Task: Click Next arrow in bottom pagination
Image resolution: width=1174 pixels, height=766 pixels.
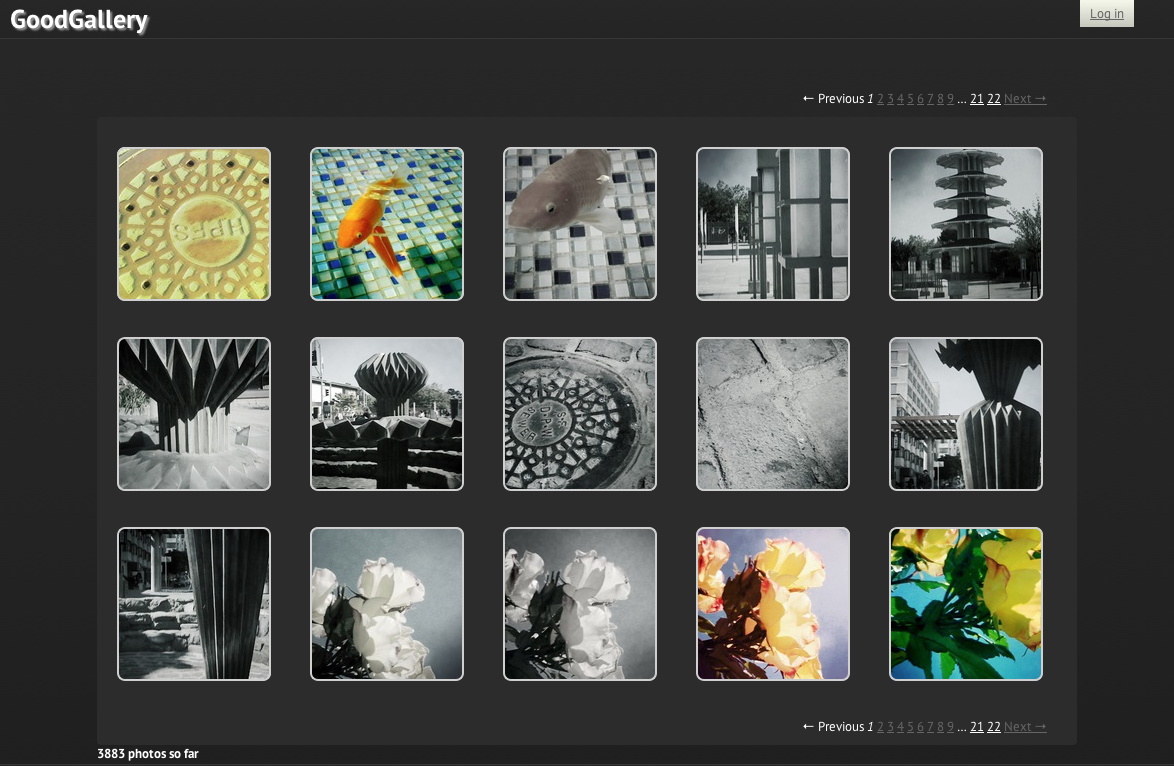Action: click(x=1025, y=727)
